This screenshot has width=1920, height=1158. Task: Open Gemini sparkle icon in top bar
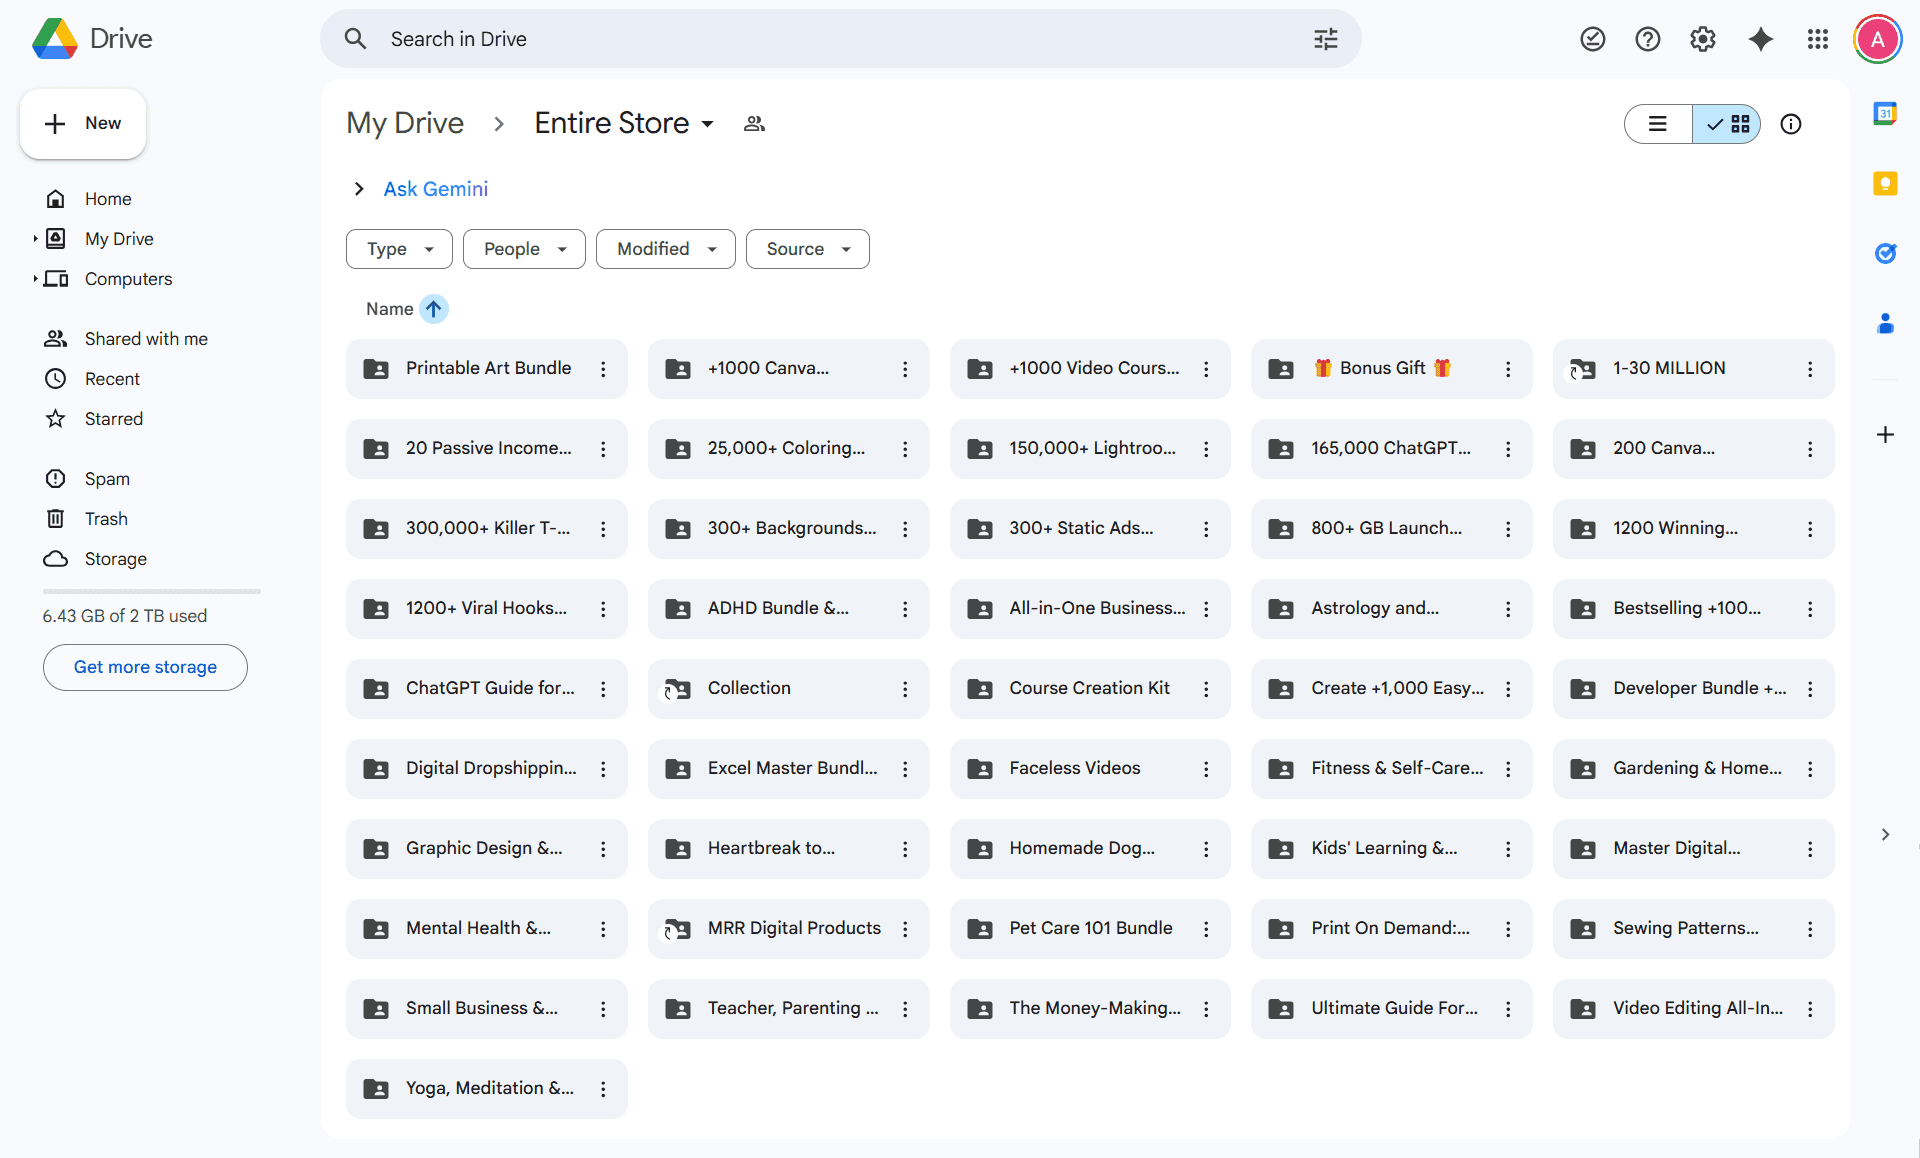(1761, 39)
